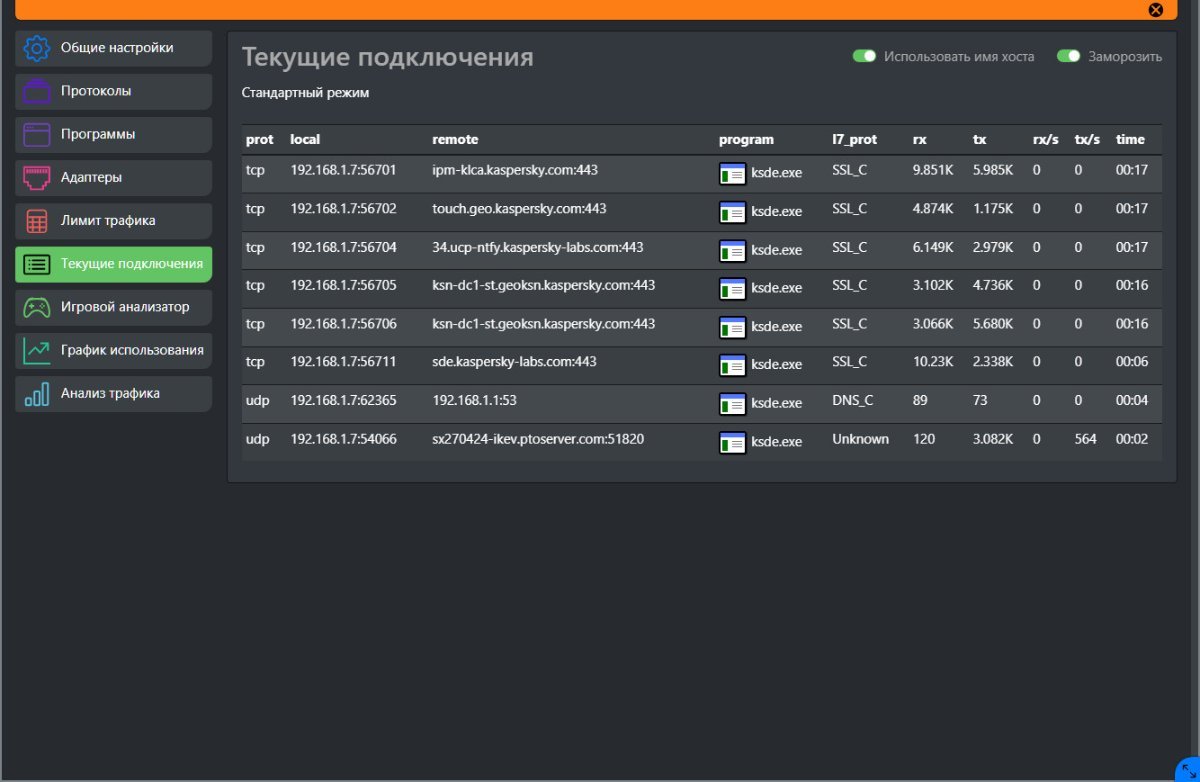Click ksde.exe icon in the DNS_C row
Screen dimensions: 1200x782
[732, 404]
